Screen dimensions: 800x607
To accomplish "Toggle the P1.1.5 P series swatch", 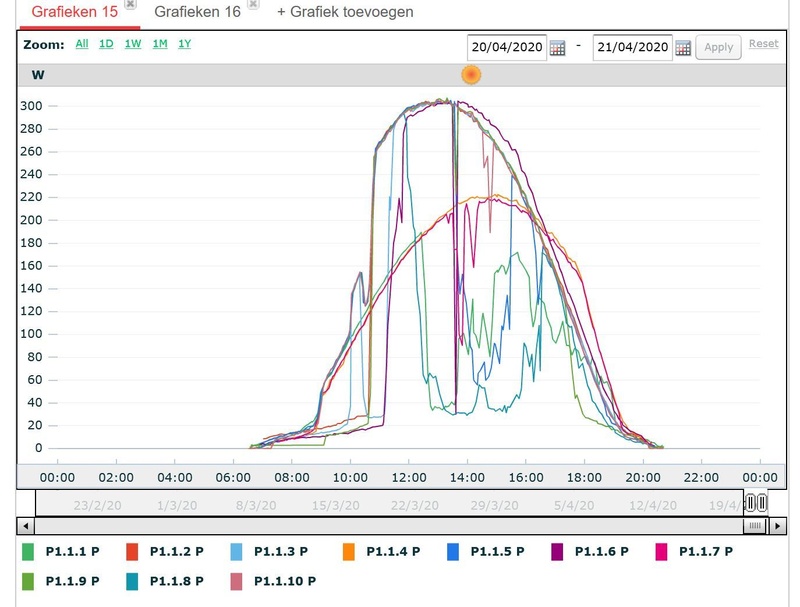I will point(453,552).
